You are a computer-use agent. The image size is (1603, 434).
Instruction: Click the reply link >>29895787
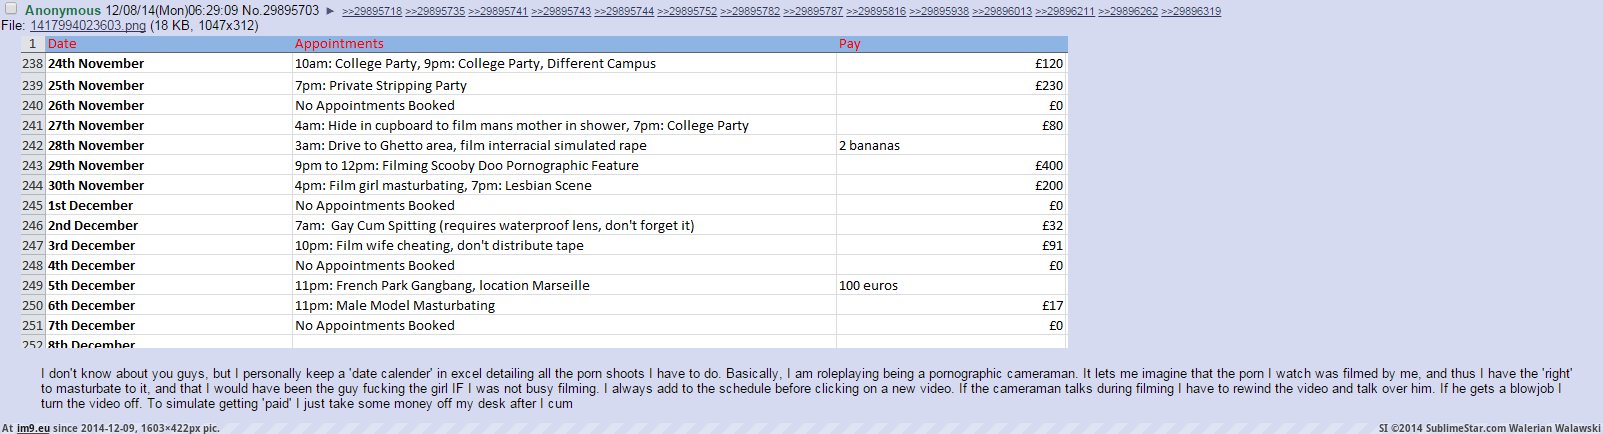(813, 12)
